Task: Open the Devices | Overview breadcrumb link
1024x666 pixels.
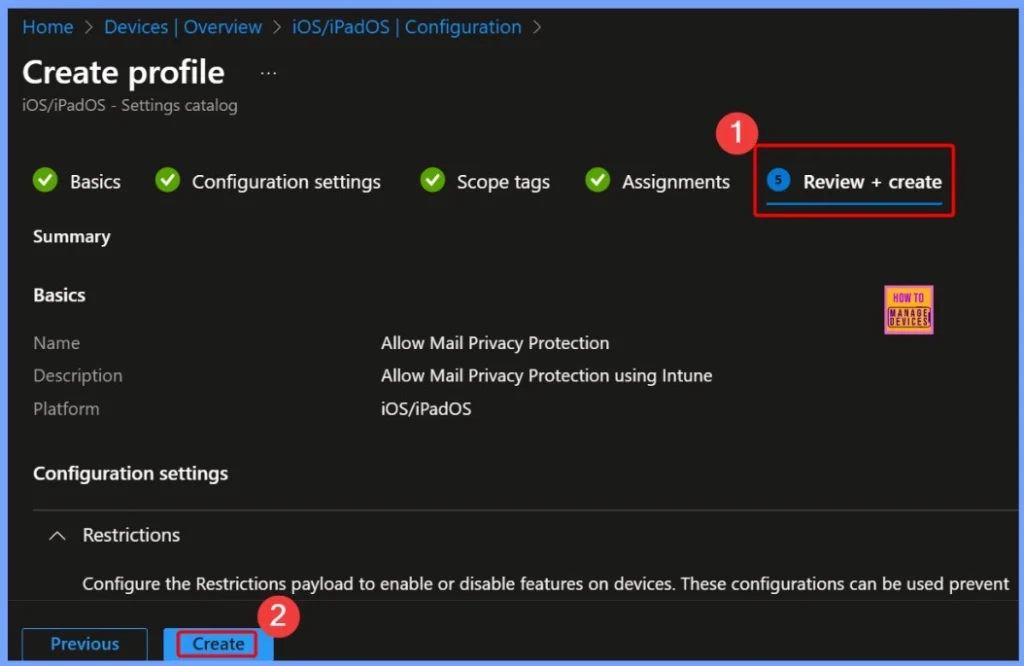Action: (183, 27)
